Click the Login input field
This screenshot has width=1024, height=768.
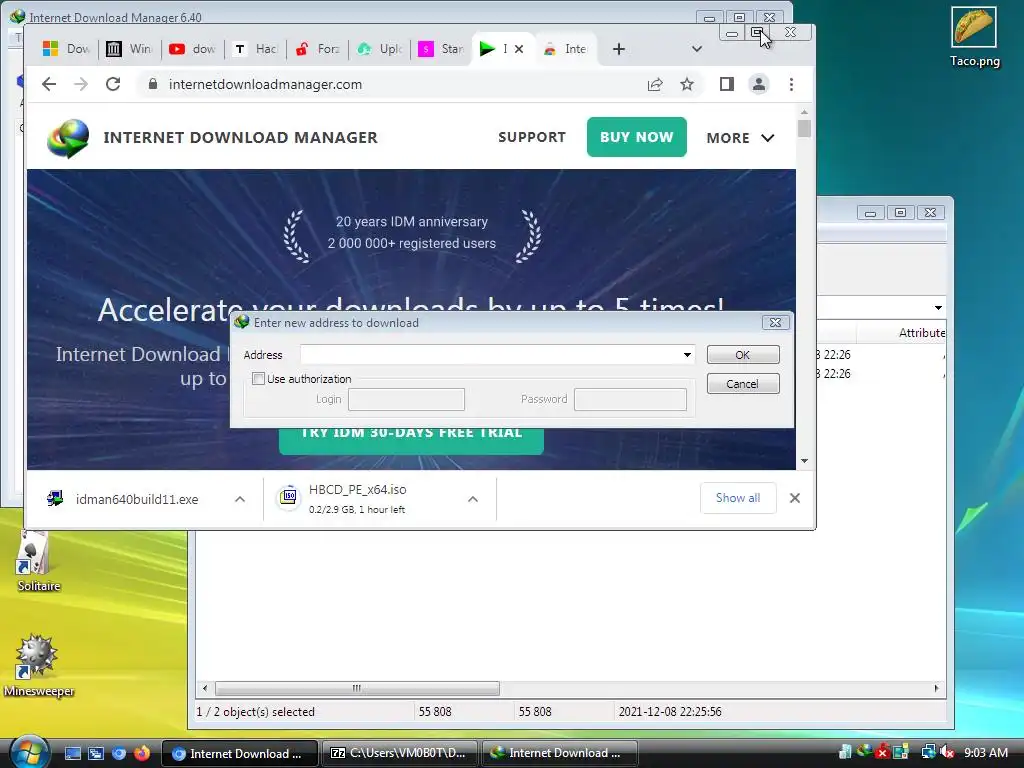[x=406, y=399]
